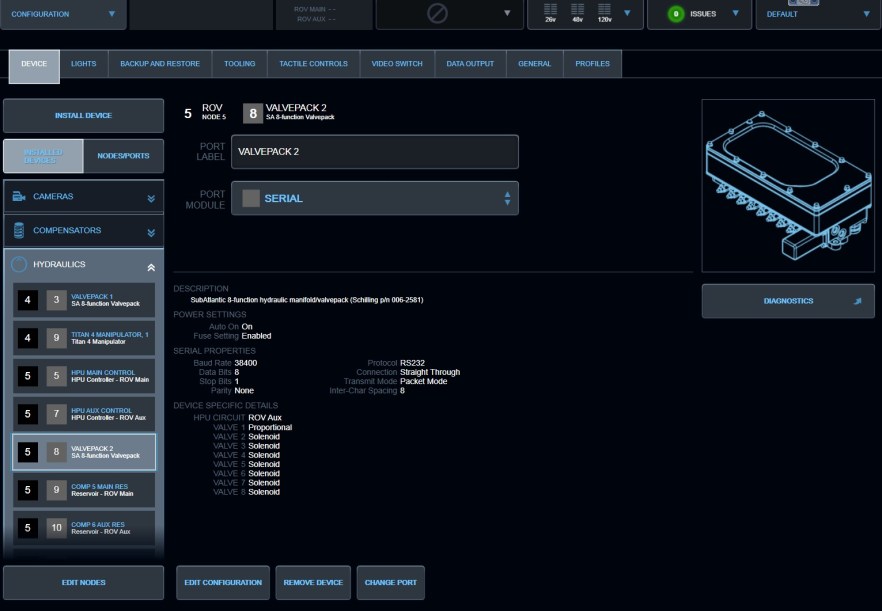The width and height of the screenshot is (882, 611).
Task: Click the prohibited circle icon in header
Action: point(437,14)
